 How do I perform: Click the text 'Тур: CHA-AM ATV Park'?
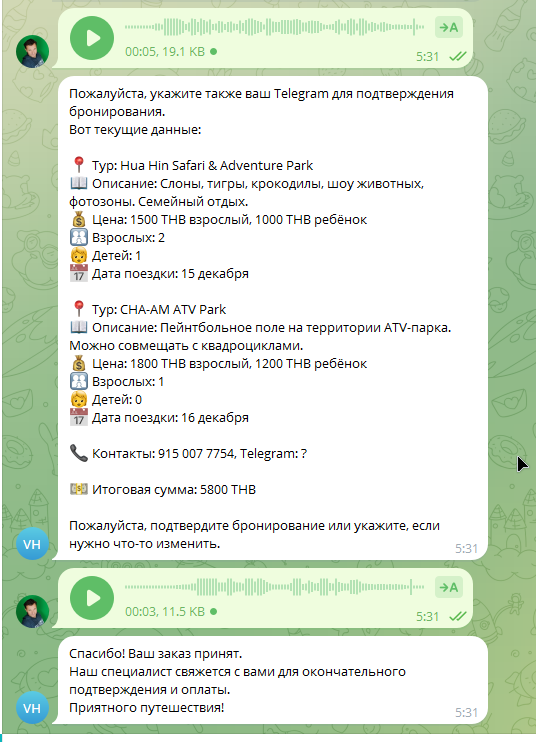pos(159,309)
